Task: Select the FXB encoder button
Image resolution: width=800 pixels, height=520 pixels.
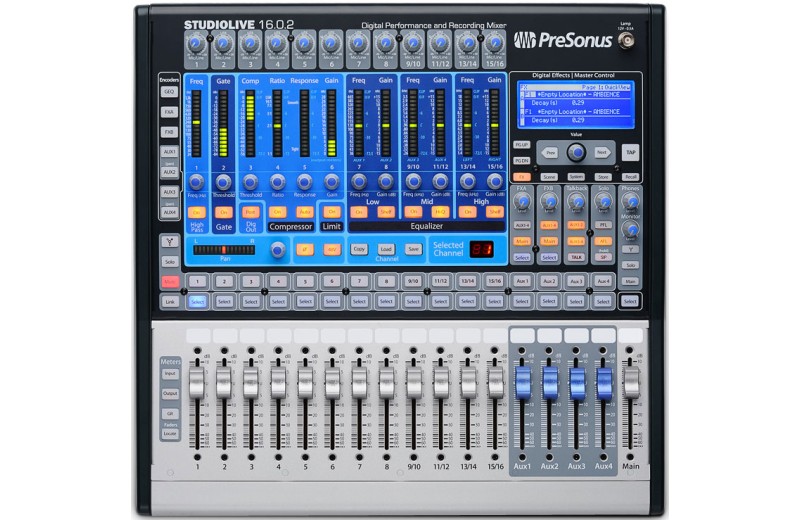Action: click(x=169, y=132)
